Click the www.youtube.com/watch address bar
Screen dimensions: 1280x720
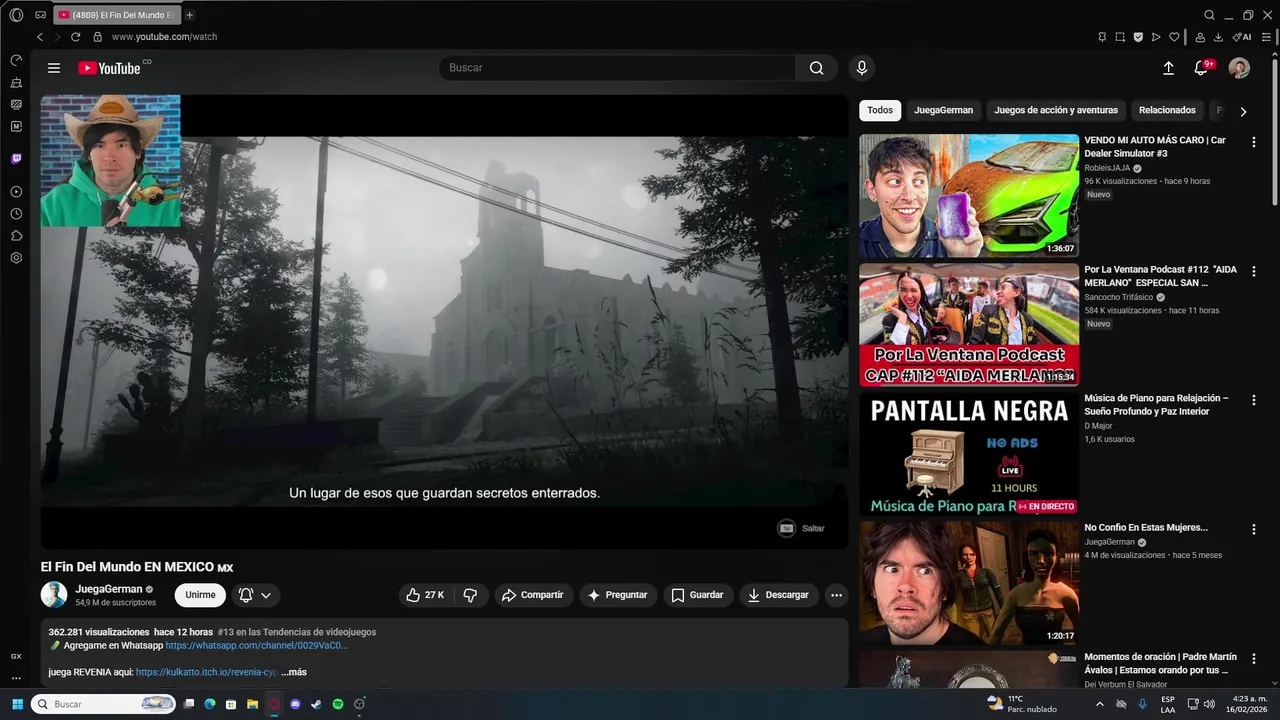coord(164,37)
